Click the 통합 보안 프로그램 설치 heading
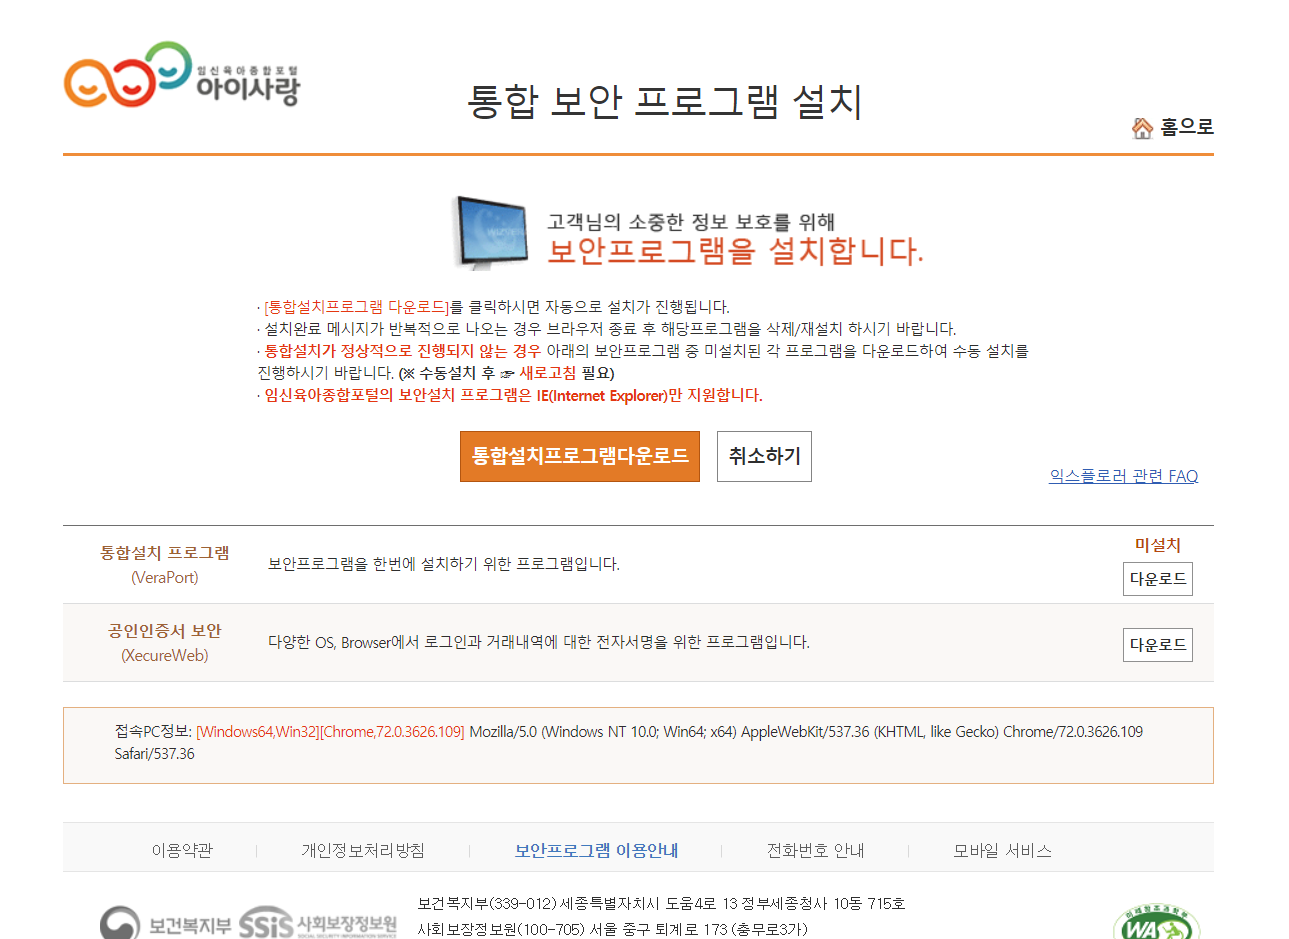This screenshot has width=1289, height=939. pyautogui.click(x=665, y=102)
